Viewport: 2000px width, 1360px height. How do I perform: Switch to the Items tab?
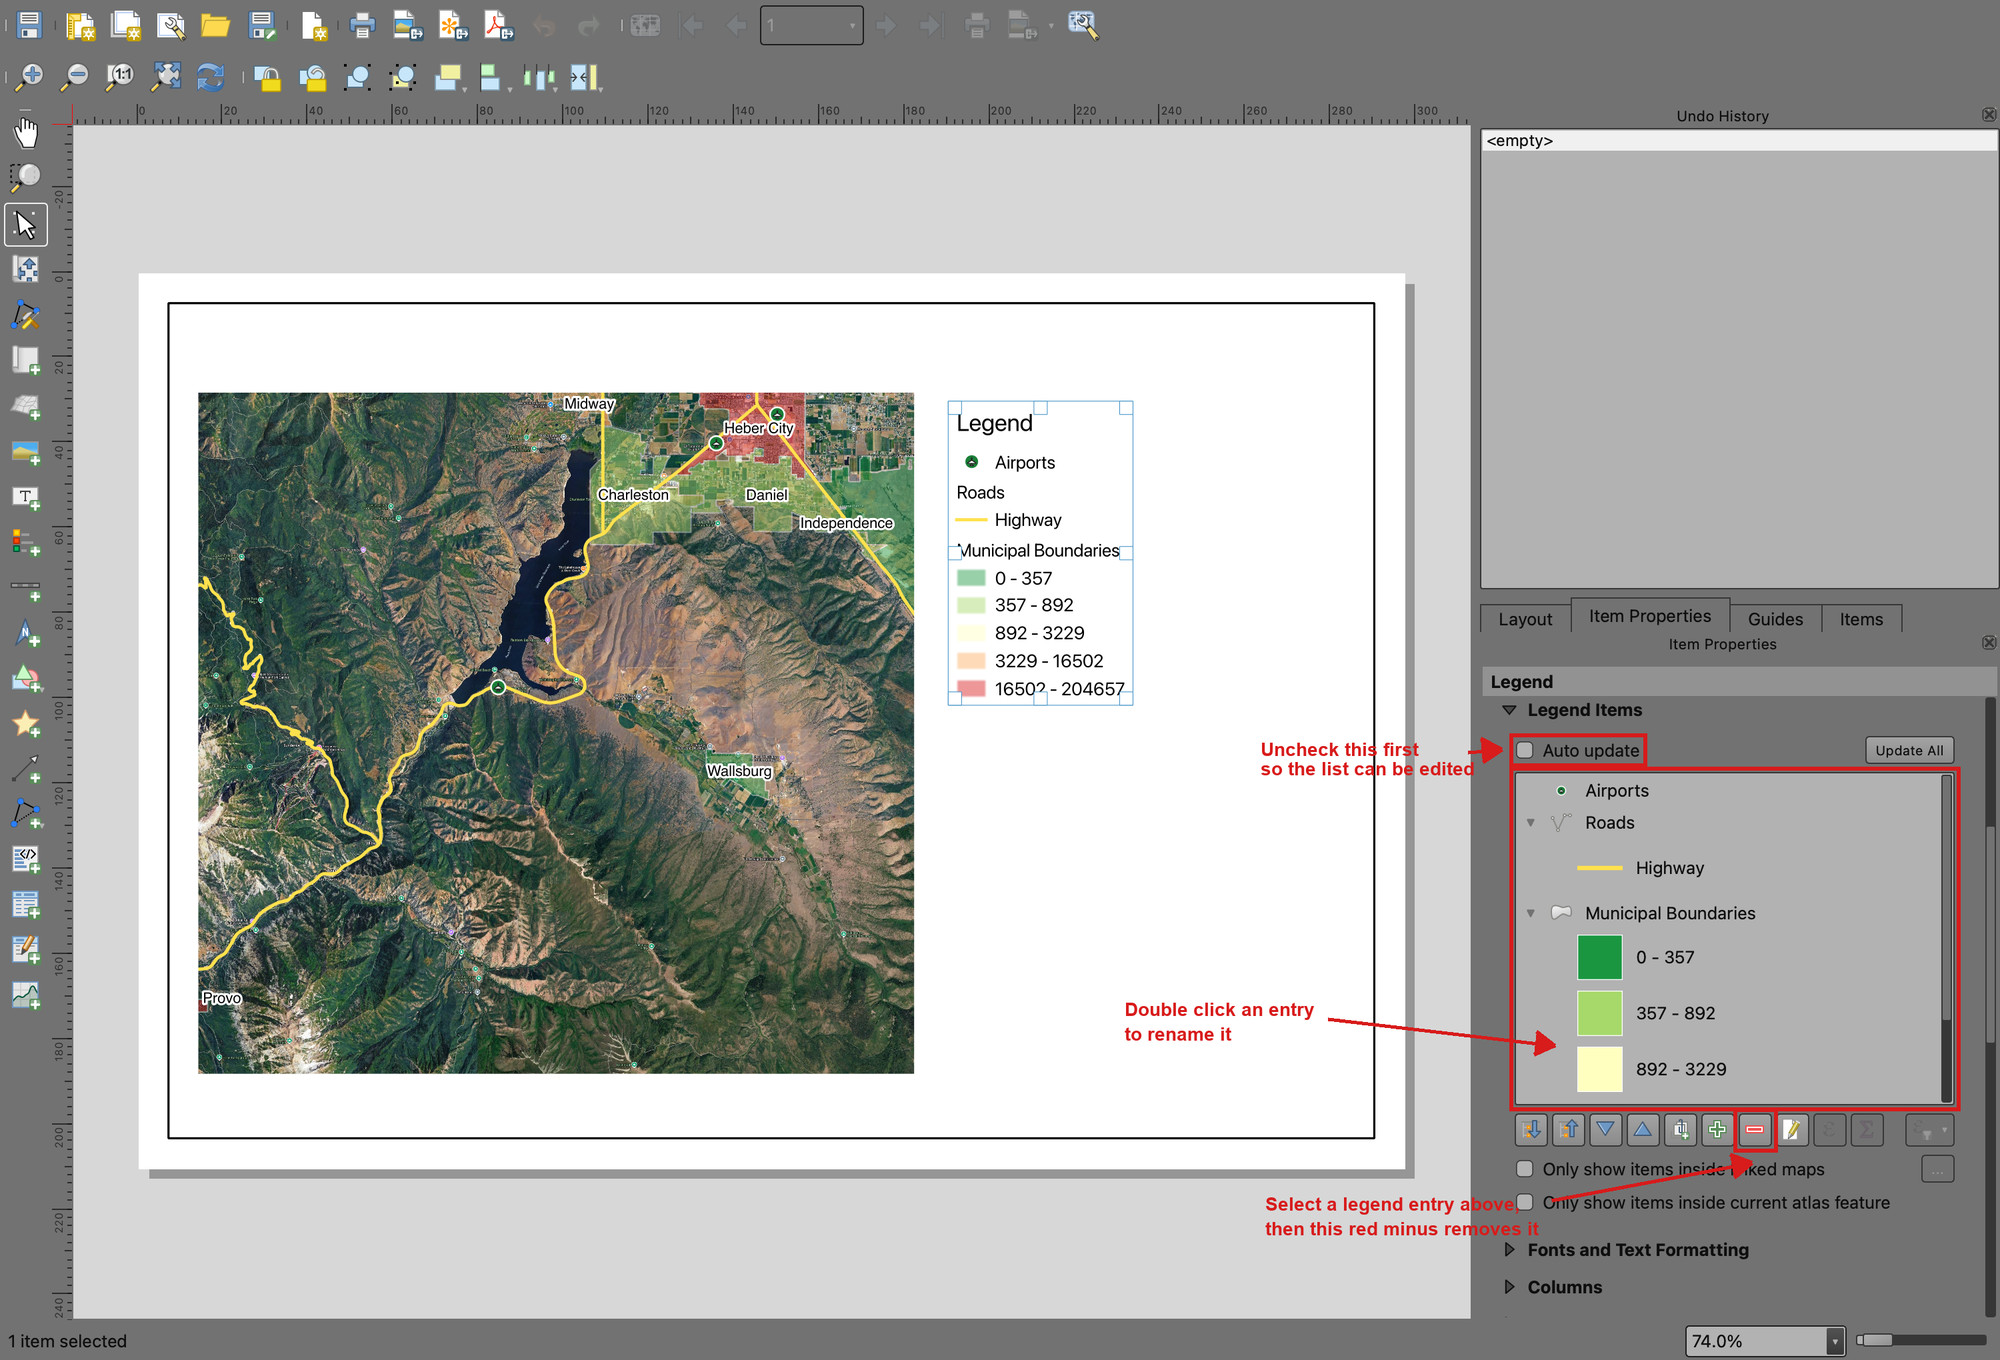click(1861, 619)
